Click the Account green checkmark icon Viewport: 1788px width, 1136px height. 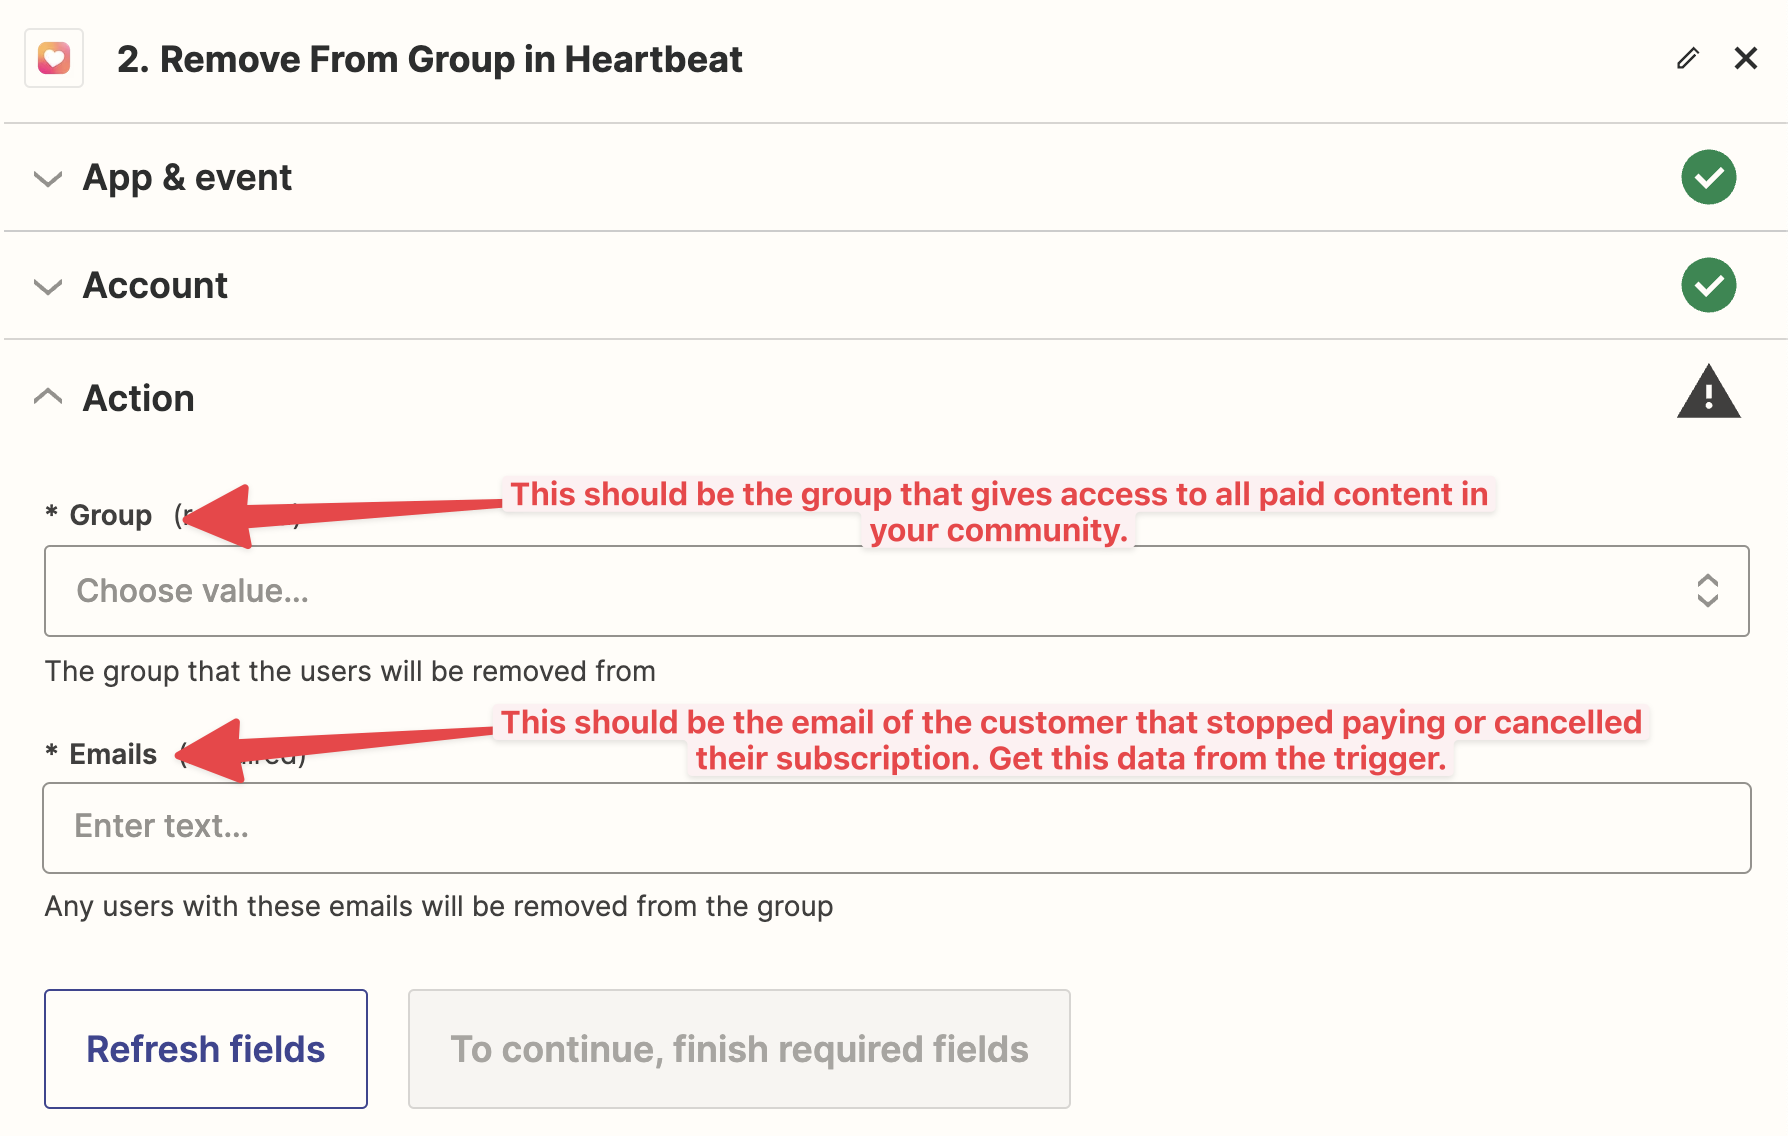click(1708, 285)
